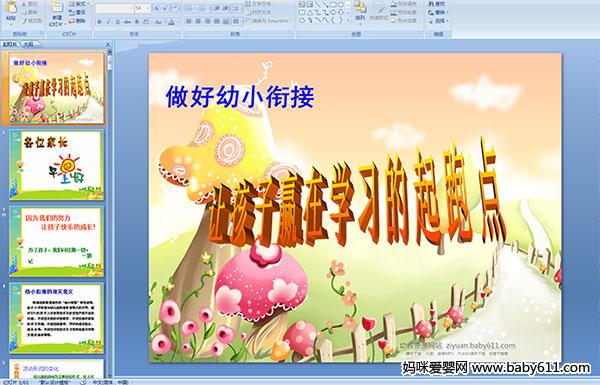This screenshot has width=600, height=385.
Task: Click the Cut scissors button
Action: 30,4
